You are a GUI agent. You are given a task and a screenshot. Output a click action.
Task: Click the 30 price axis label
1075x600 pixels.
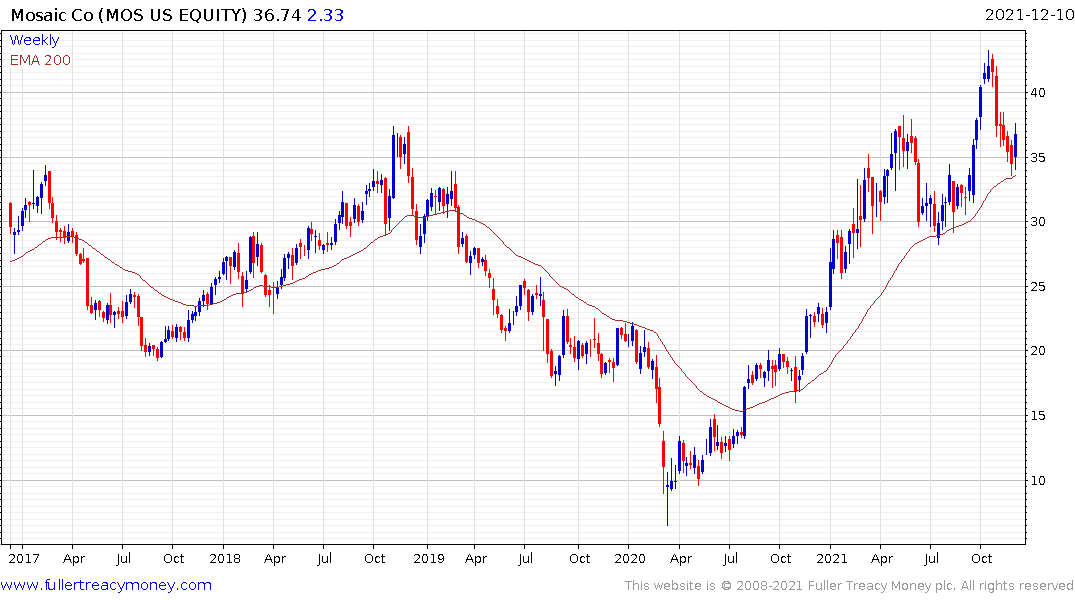1038,221
